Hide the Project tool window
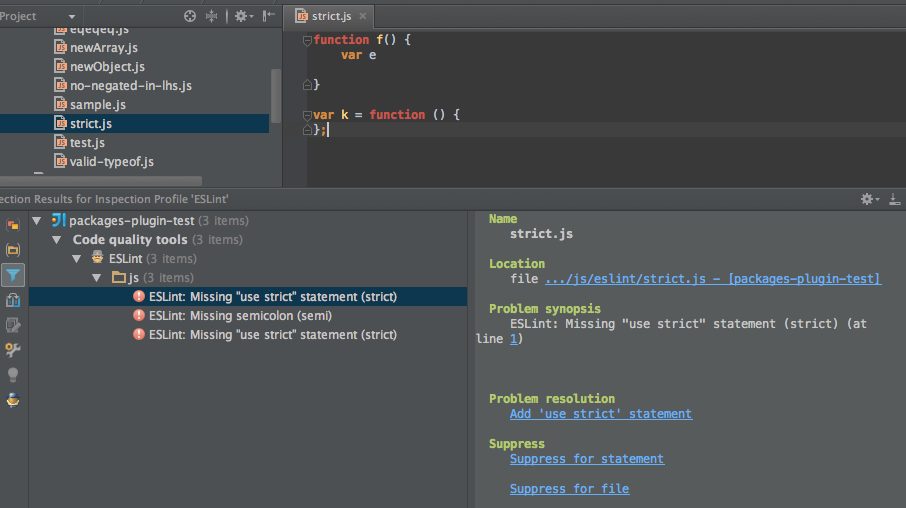906x508 pixels. 268,16
